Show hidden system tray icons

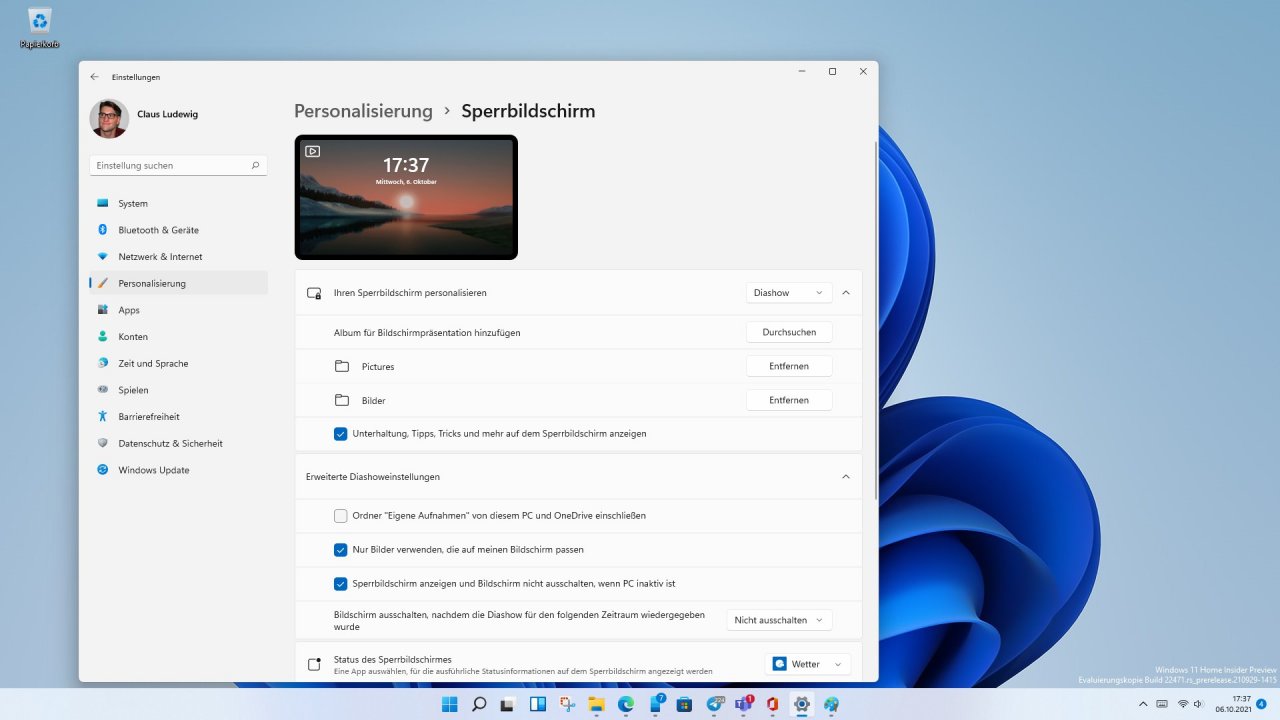[1143, 704]
